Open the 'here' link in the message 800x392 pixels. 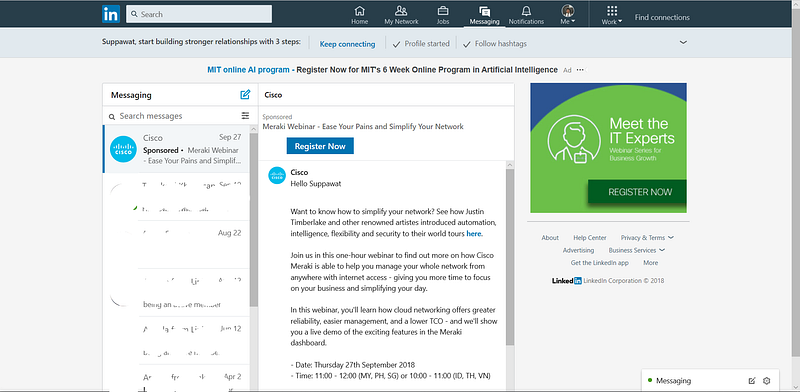pyautogui.click(x=473, y=234)
